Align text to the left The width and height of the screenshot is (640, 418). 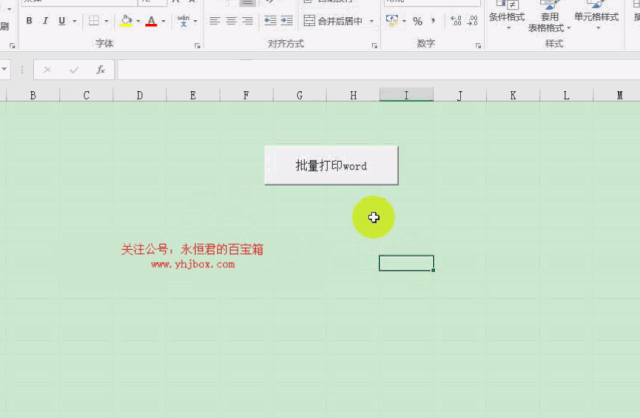(216, 21)
